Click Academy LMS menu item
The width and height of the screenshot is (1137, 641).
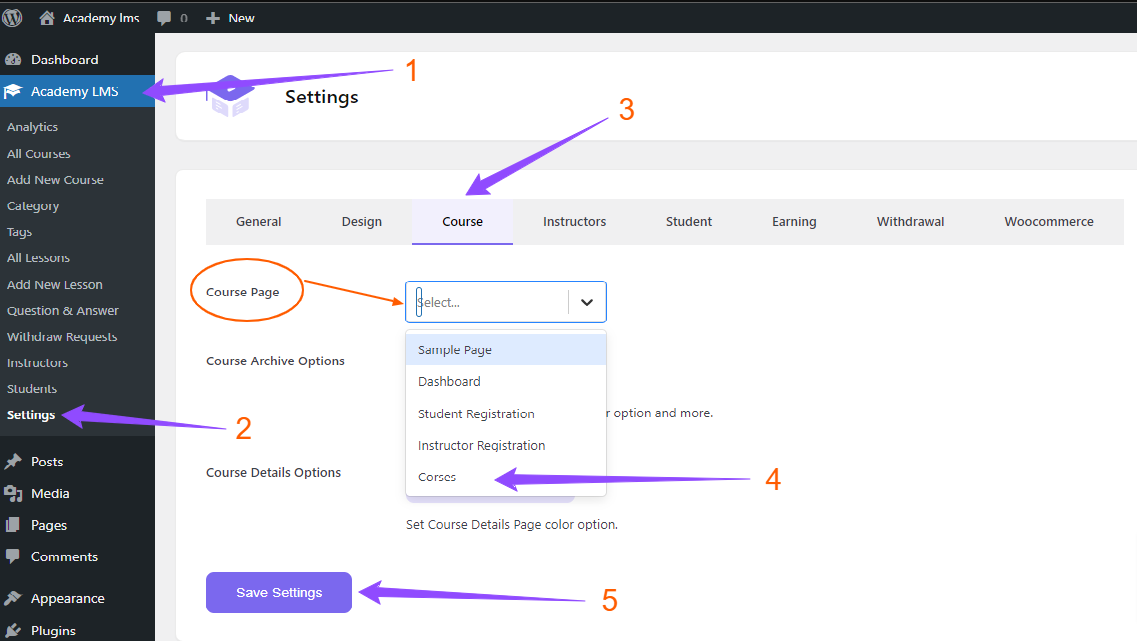click(77, 91)
